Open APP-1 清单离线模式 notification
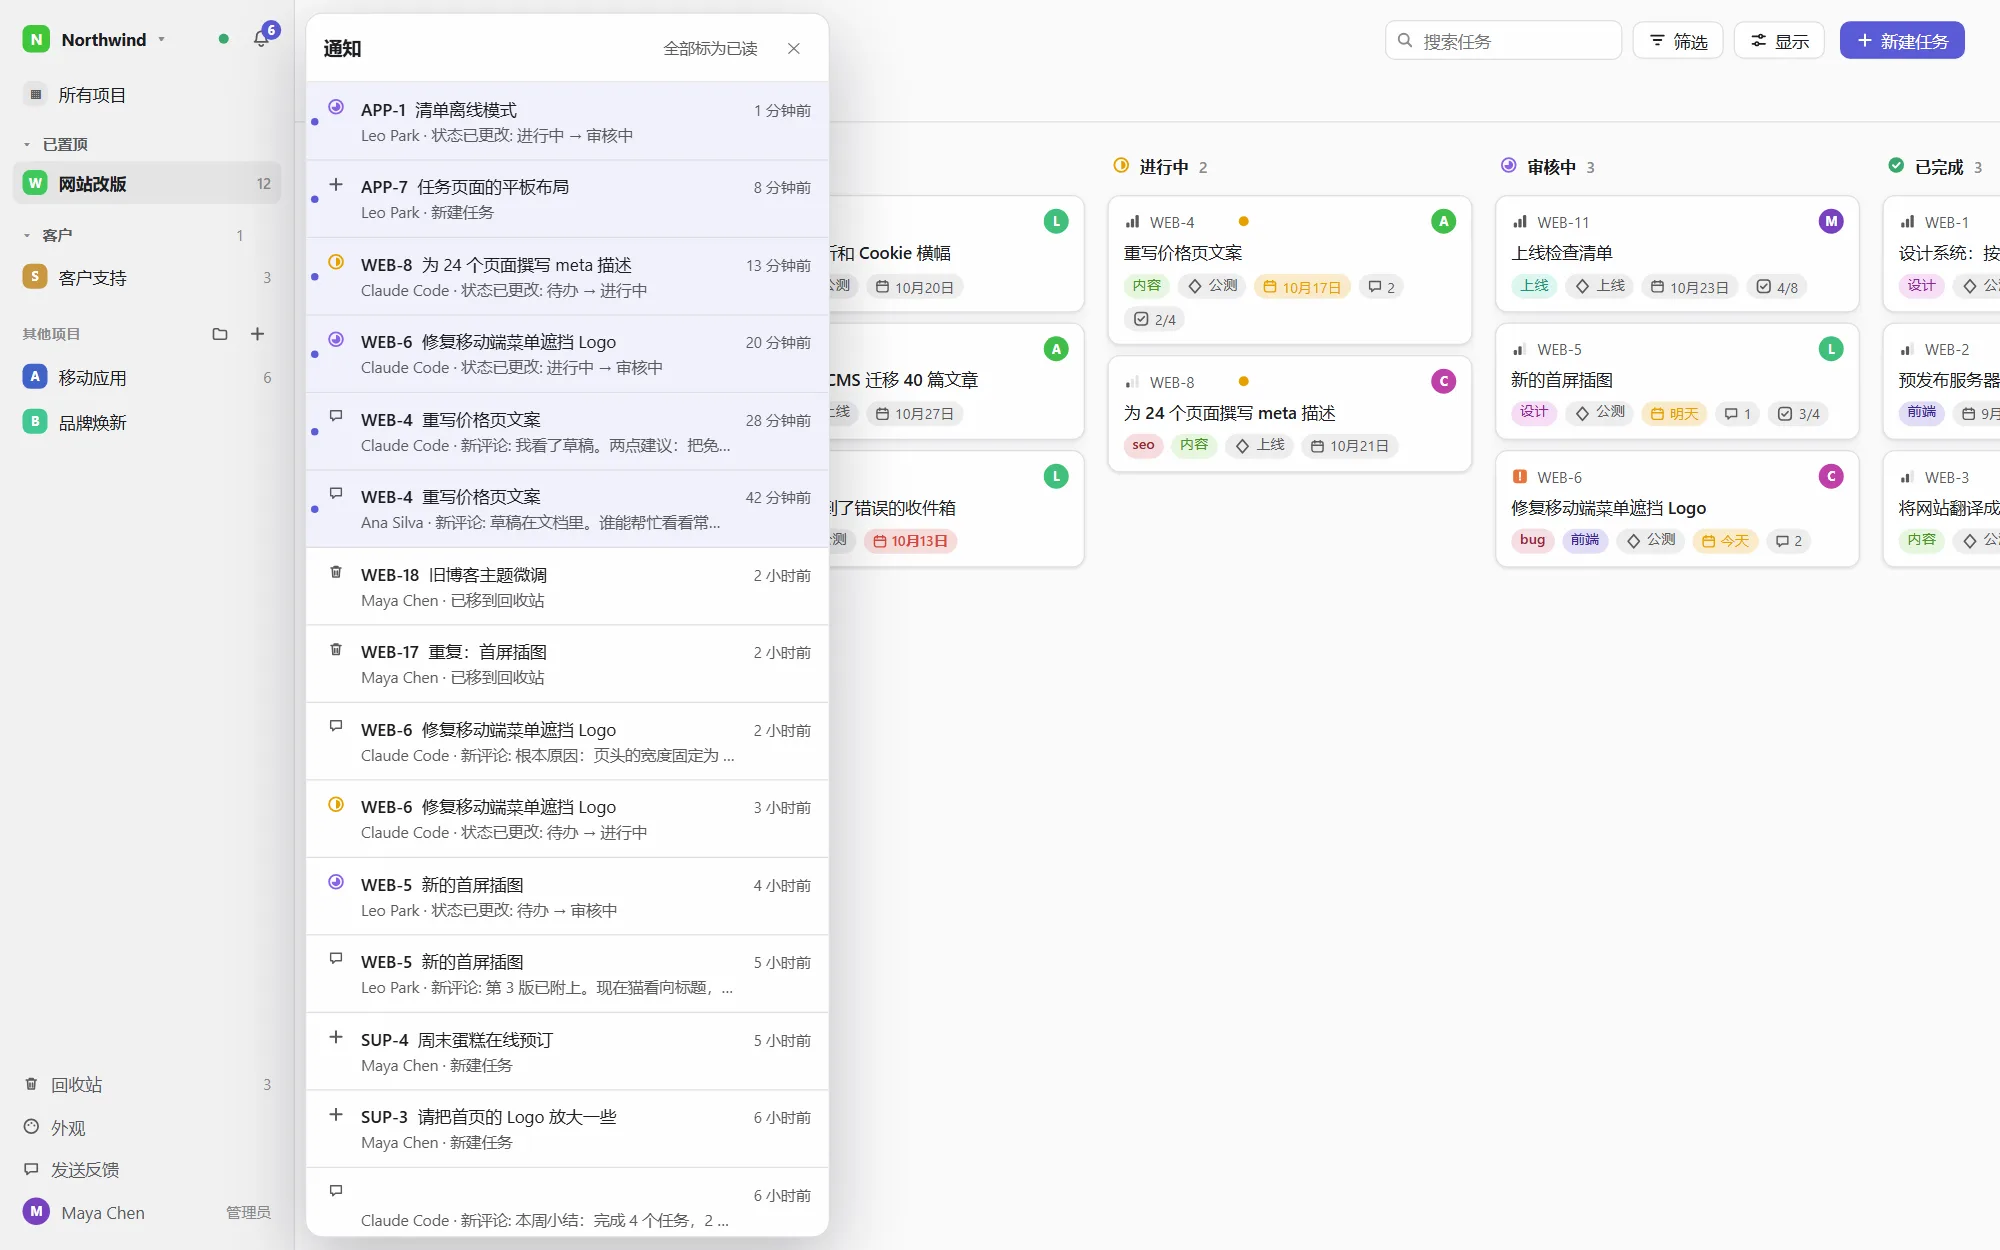This screenshot has height=1250, width=2000. pyautogui.click(x=567, y=121)
